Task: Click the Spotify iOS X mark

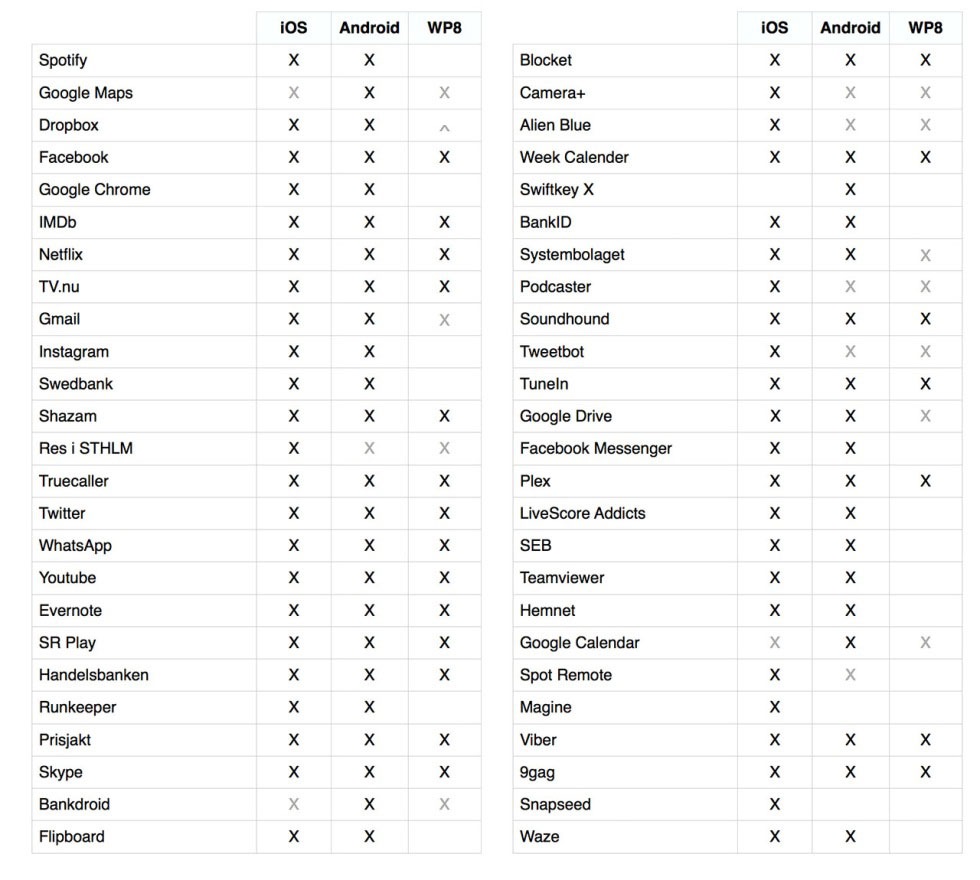Action: point(293,60)
